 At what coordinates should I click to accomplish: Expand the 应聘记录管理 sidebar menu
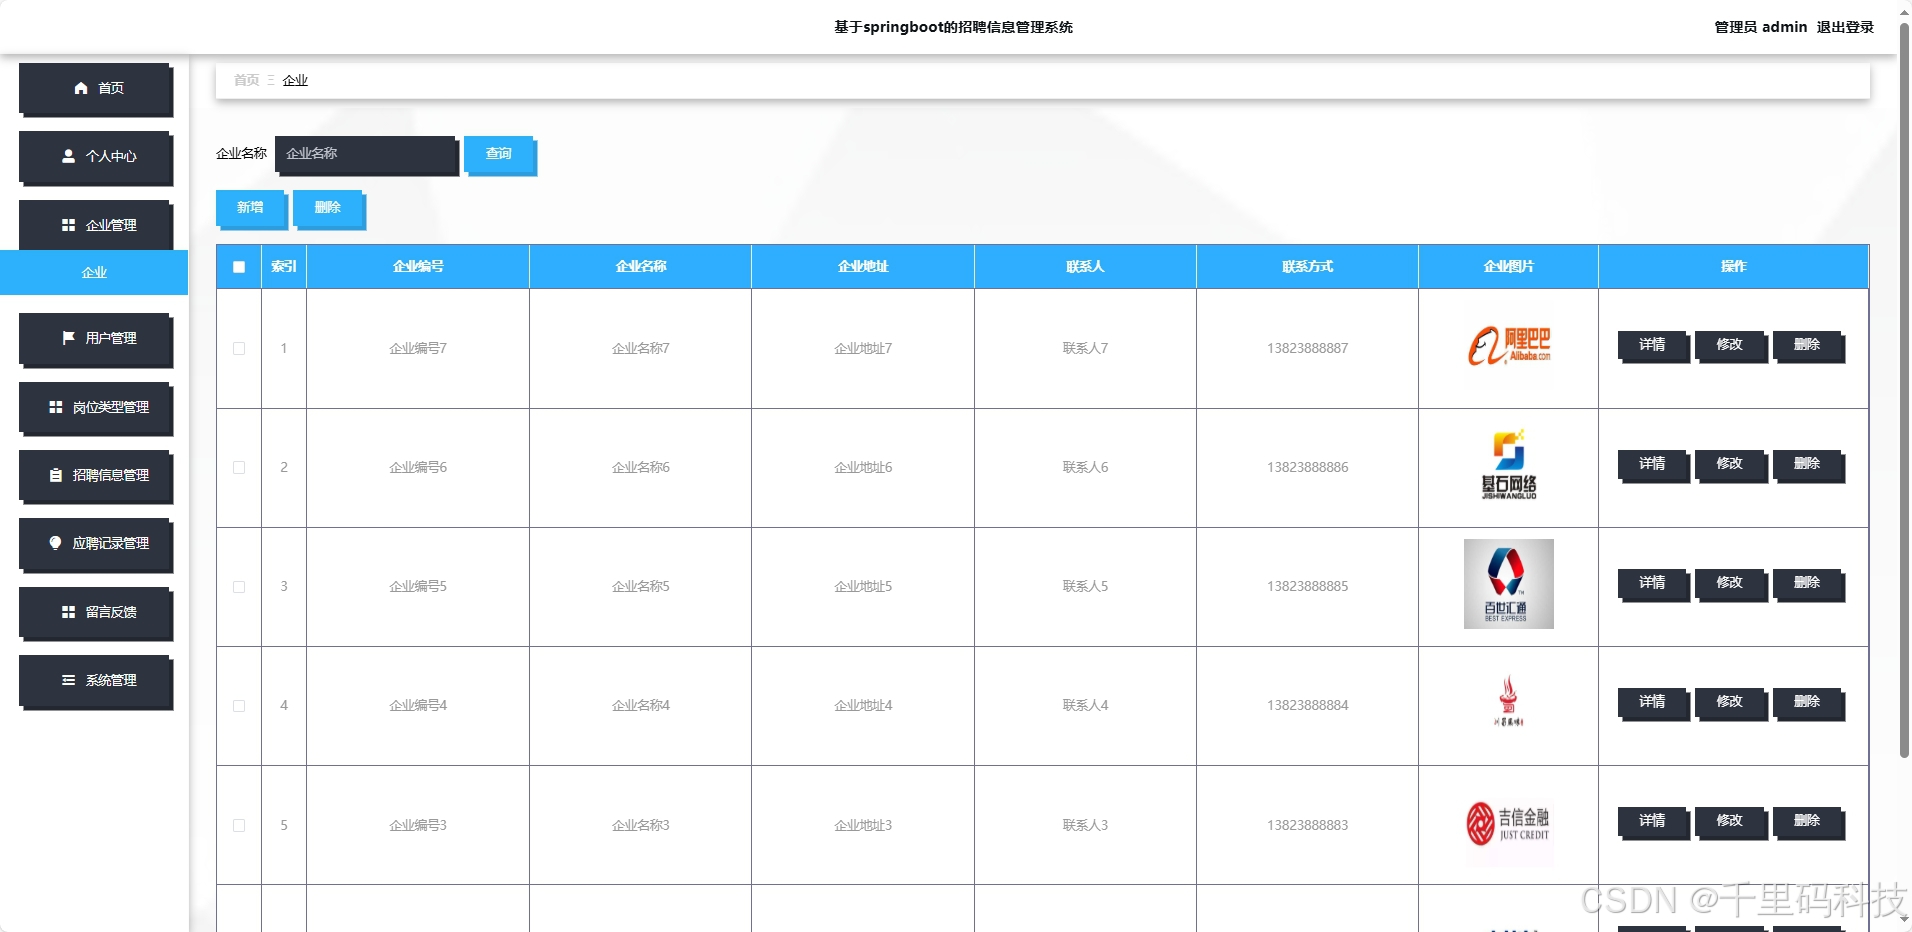96,544
